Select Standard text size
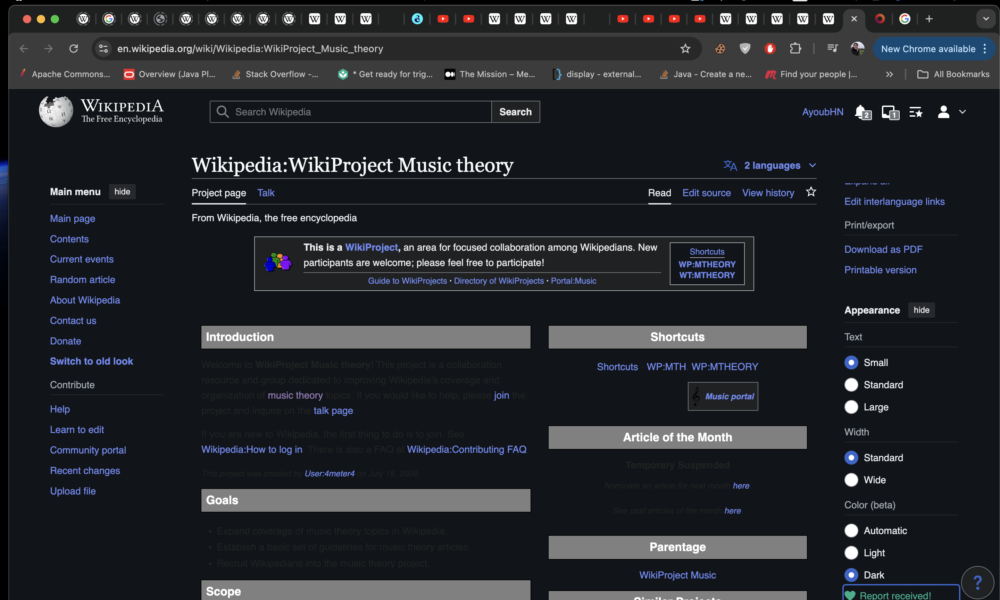 851,384
